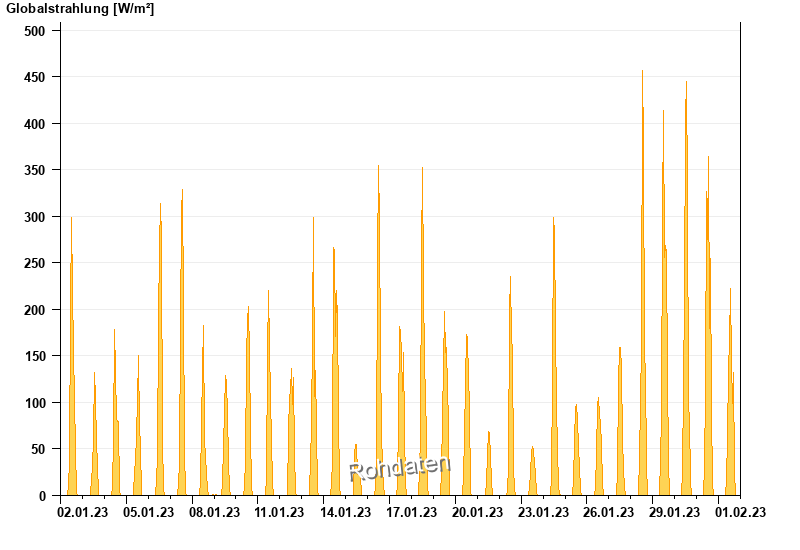Viewport: 800px width, 550px height.
Task: Click the 250 y-axis label
Action: tap(35, 263)
